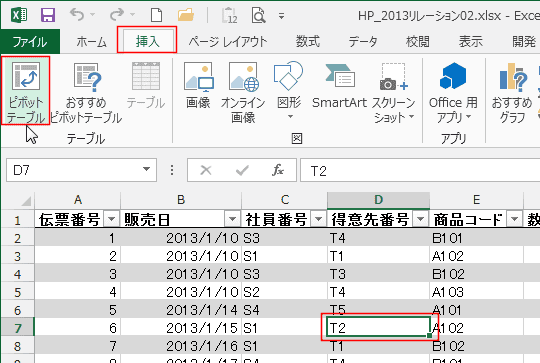Switch to the ホーム tab
540x363 pixels.
(92, 41)
